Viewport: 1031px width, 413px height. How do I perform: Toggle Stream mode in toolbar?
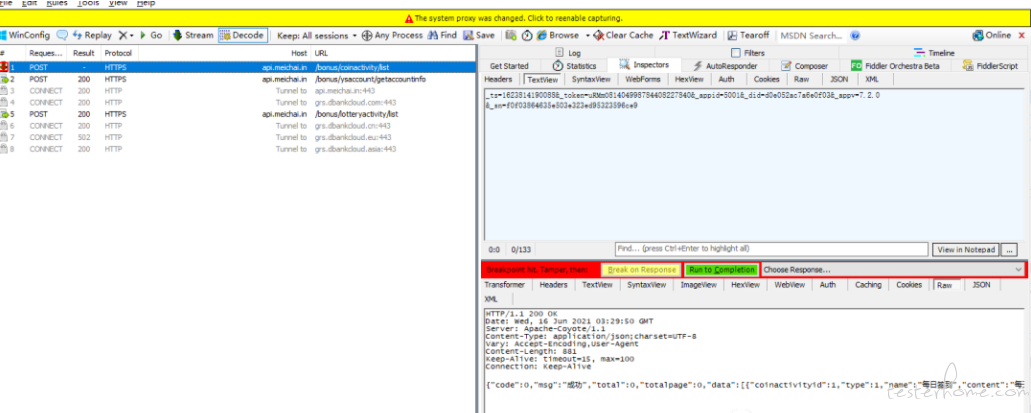pos(193,36)
